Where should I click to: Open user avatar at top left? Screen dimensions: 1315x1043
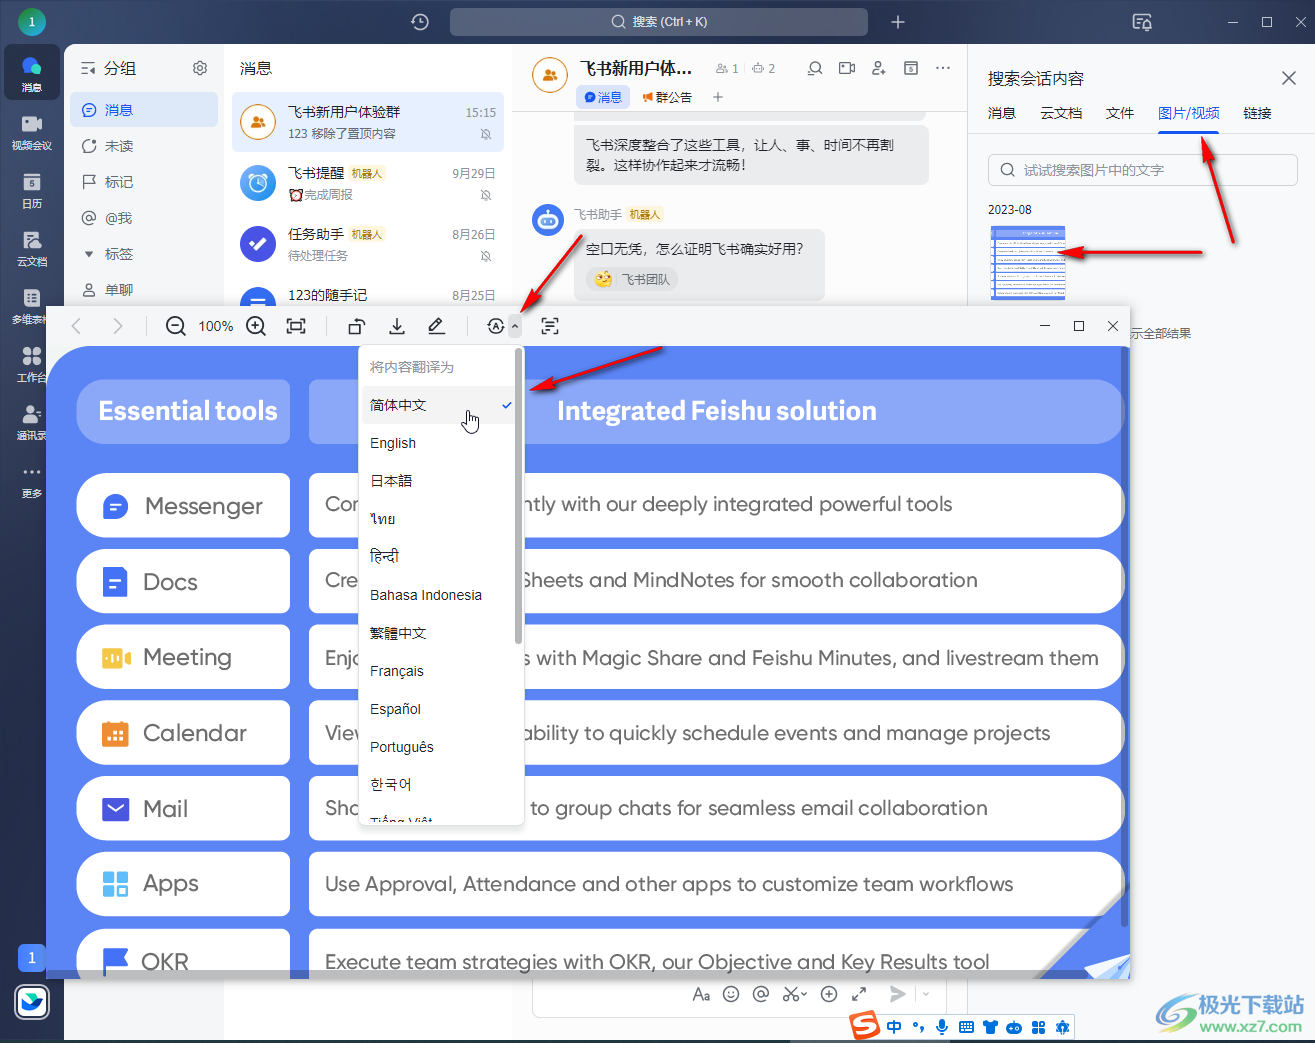coord(32,21)
